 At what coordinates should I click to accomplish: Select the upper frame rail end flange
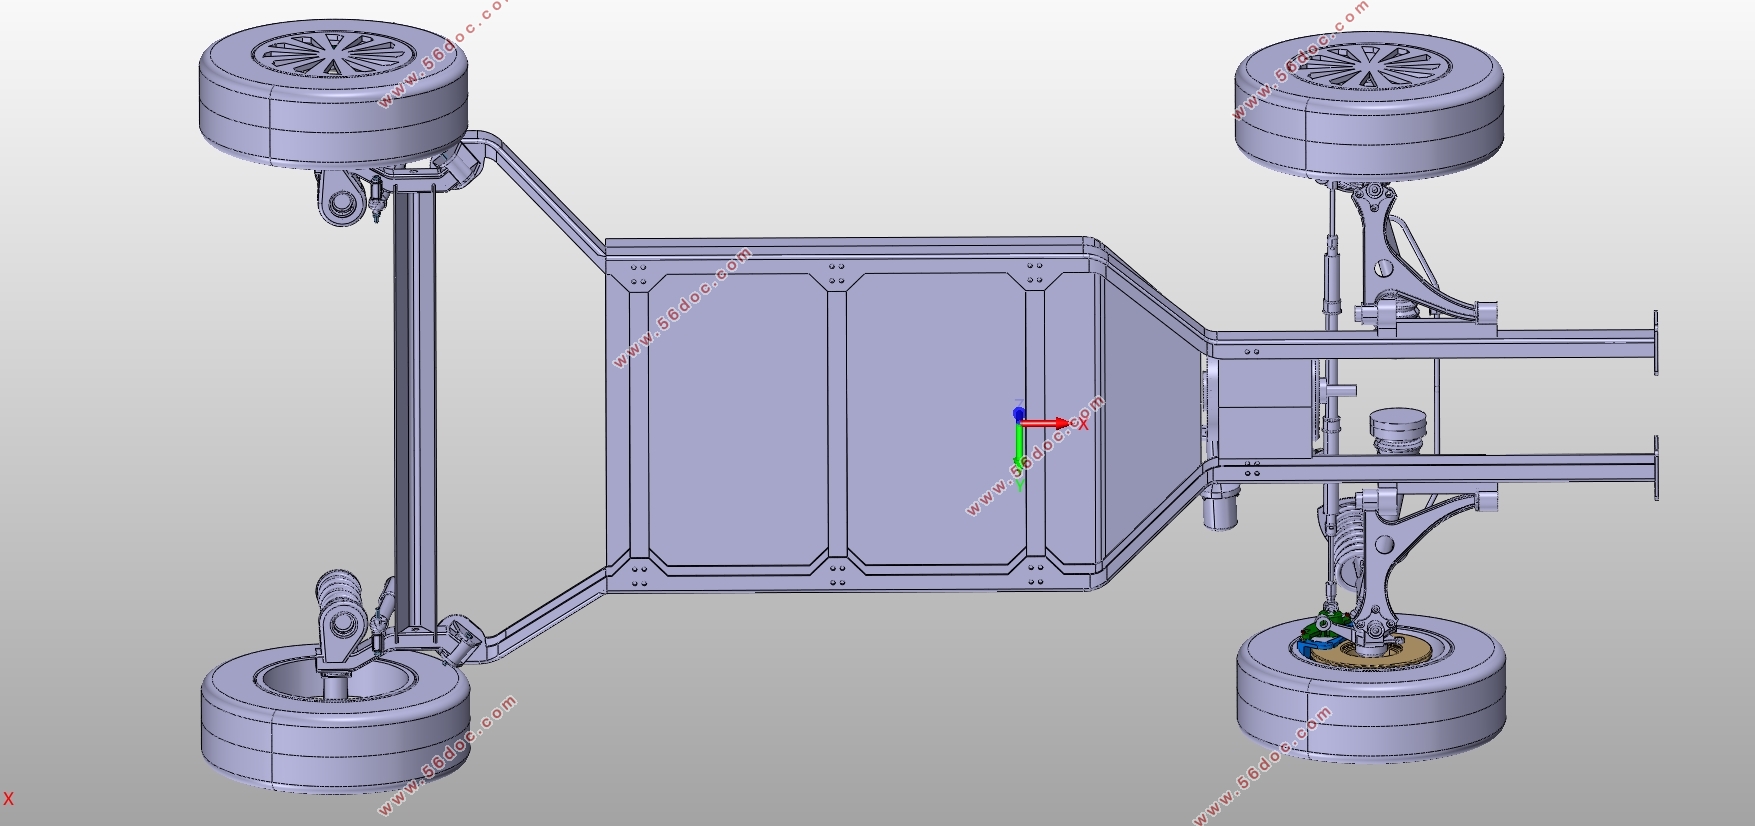coord(1656,343)
